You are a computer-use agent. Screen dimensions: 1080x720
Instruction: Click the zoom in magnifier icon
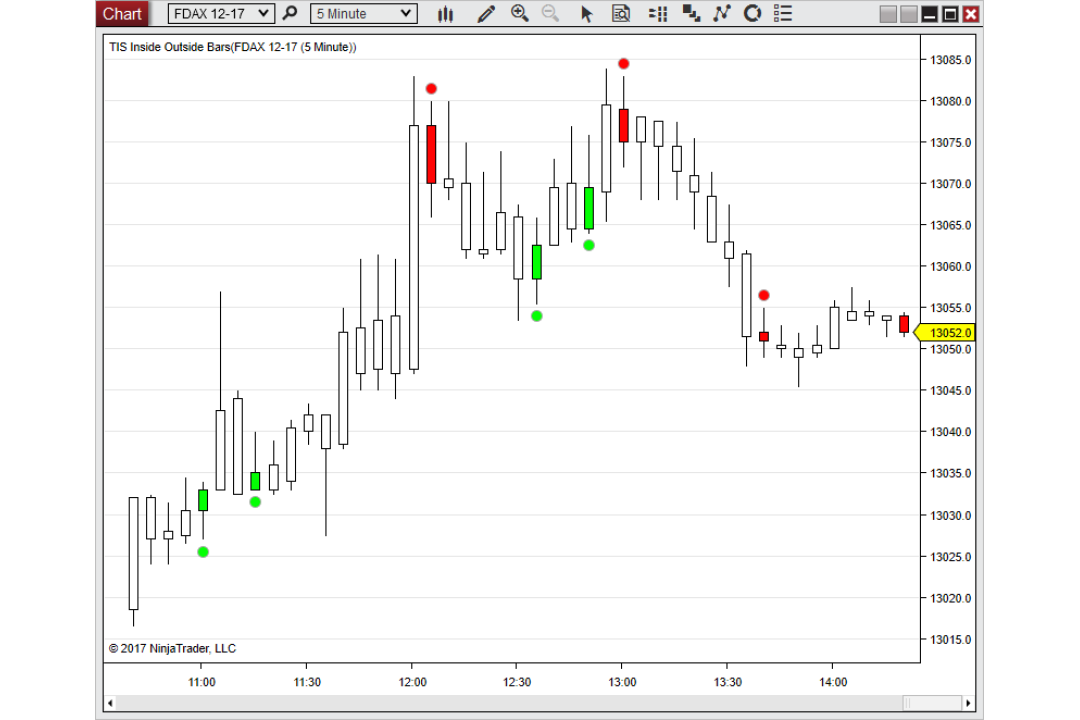(519, 13)
